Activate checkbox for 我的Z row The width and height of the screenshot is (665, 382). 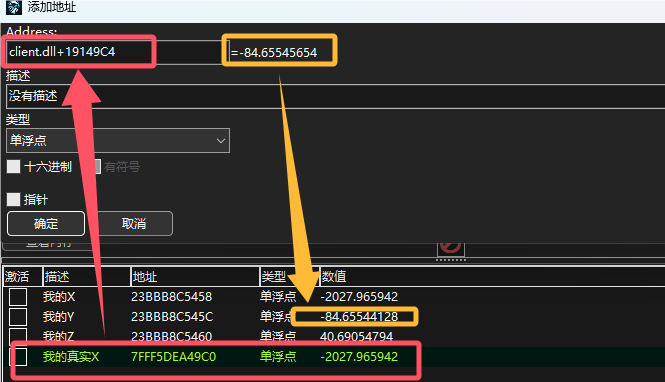coord(18,336)
